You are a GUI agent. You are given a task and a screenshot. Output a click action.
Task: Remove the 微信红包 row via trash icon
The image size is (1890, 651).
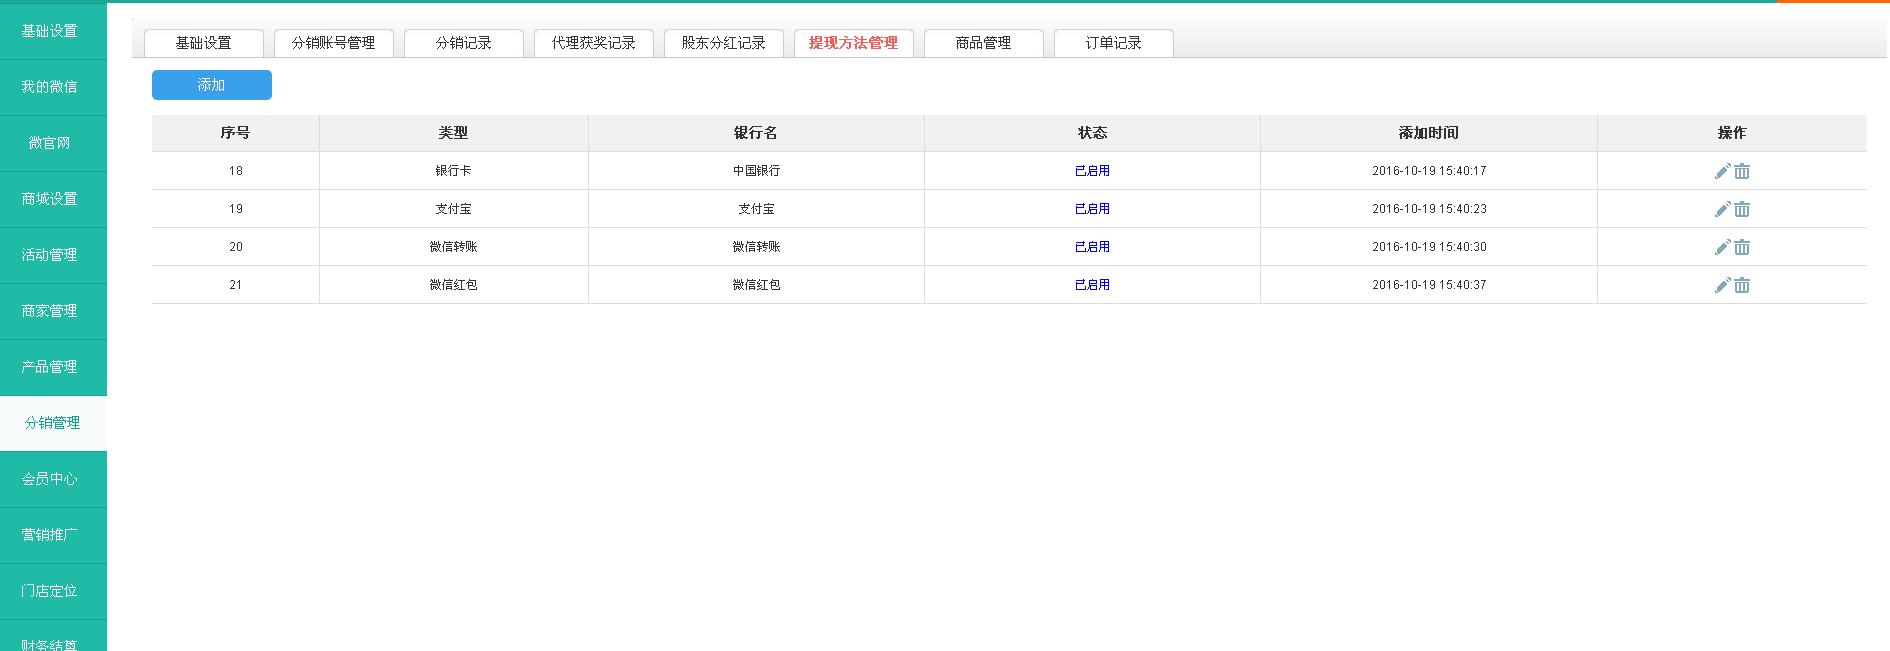(1742, 285)
